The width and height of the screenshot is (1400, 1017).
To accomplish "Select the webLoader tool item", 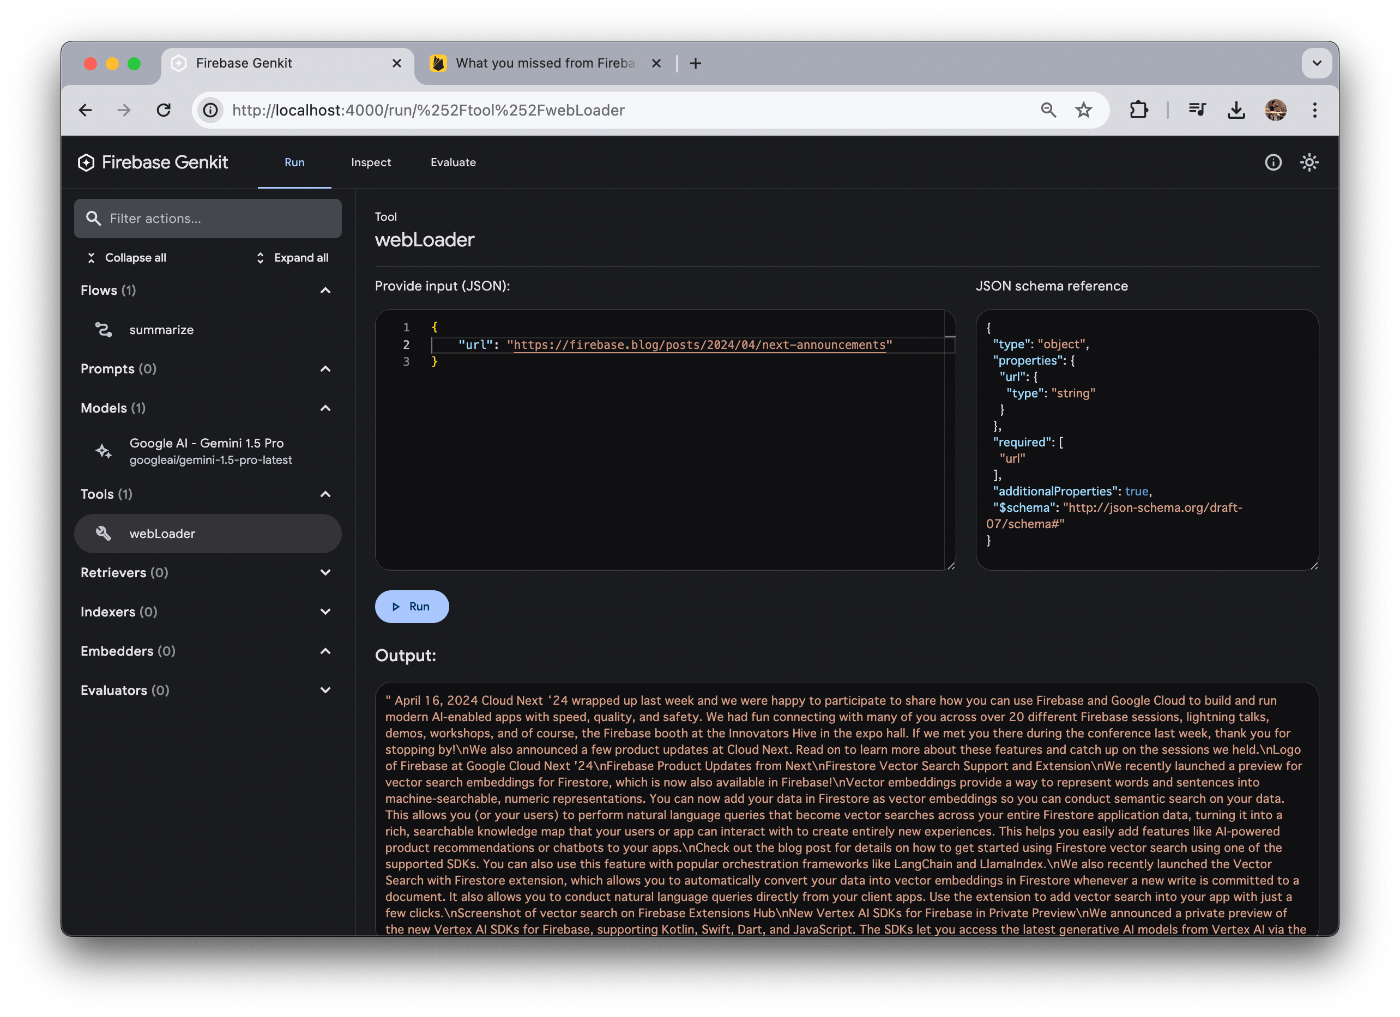I will coord(208,533).
